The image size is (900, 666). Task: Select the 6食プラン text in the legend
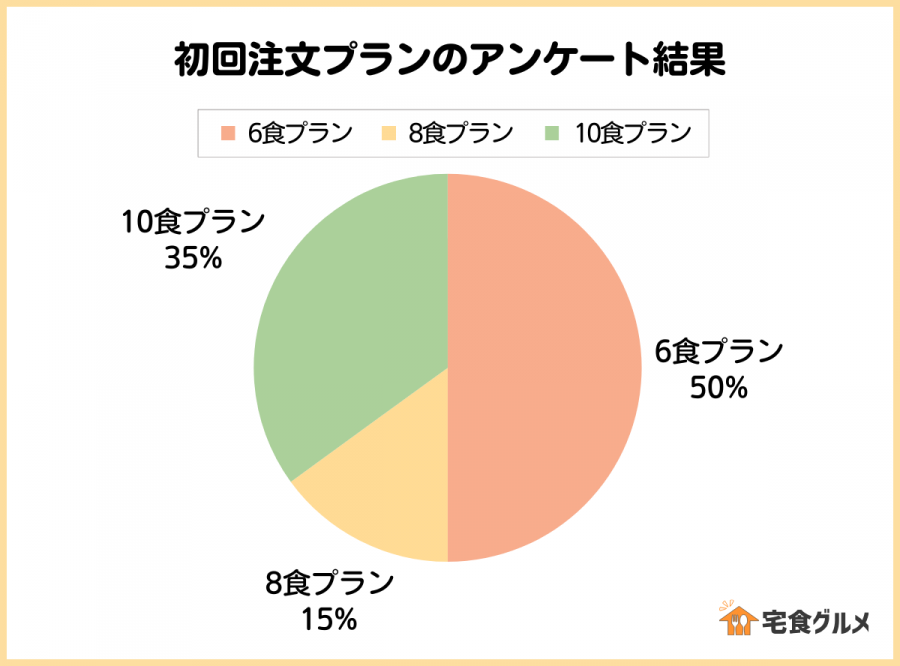(x=300, y=133)
